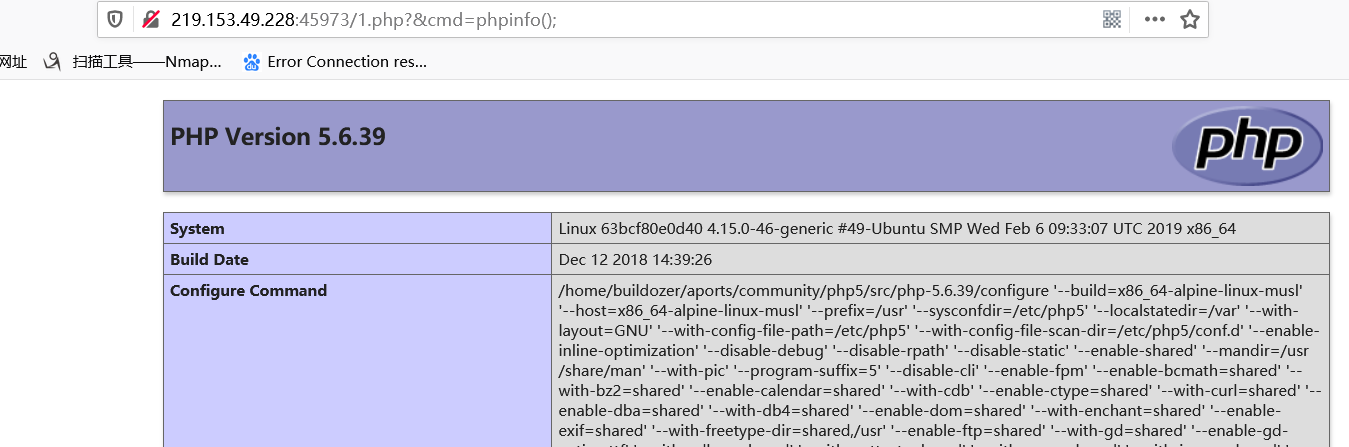The height and width of the screenshot is (447, 1349).
Task: Click the configure command text block
Action: 940,363
